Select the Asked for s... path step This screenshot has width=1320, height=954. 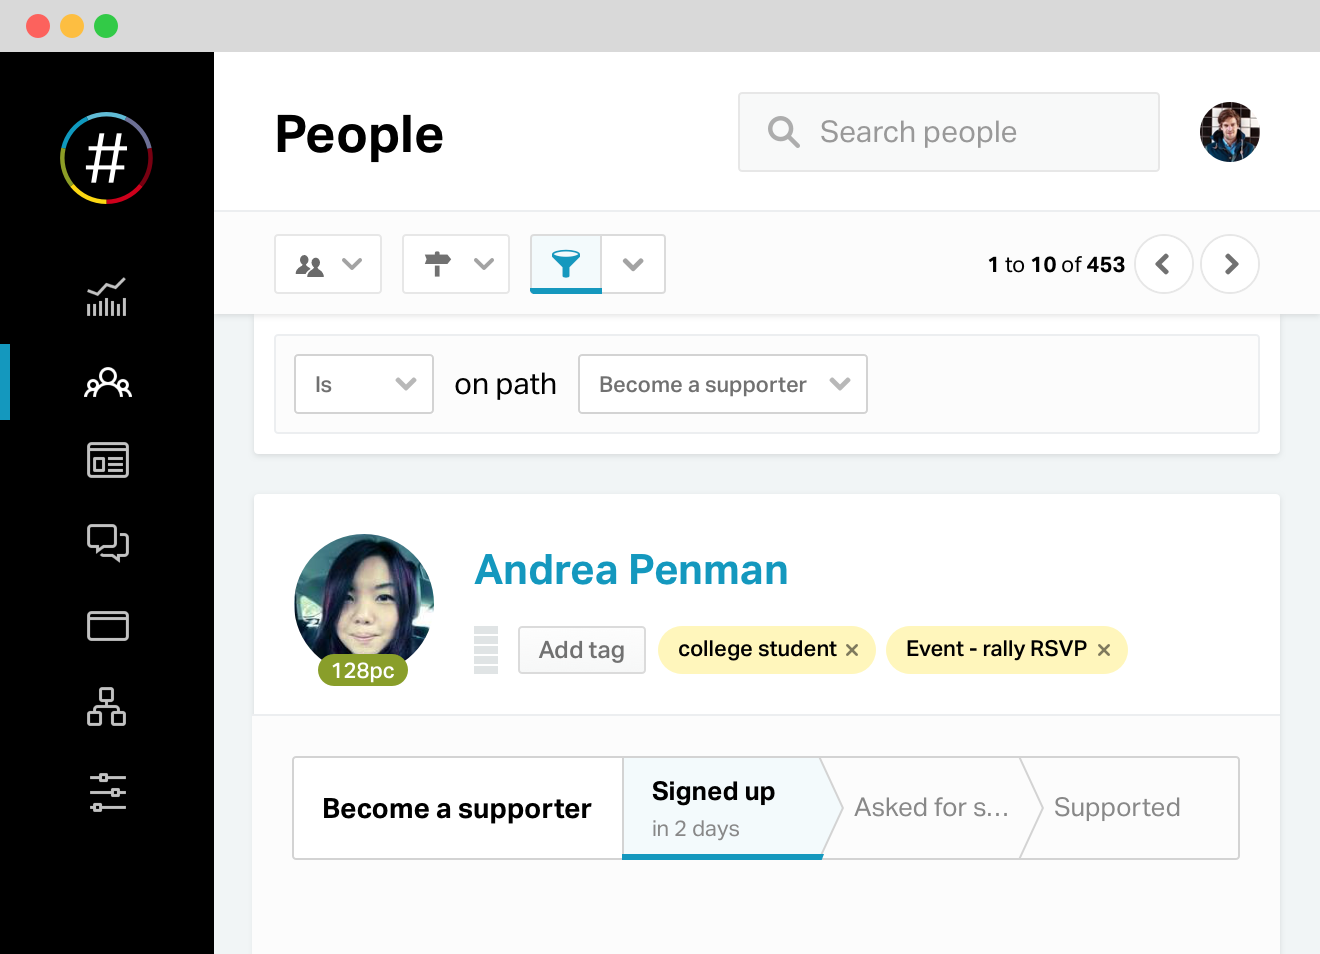[930, 808]
